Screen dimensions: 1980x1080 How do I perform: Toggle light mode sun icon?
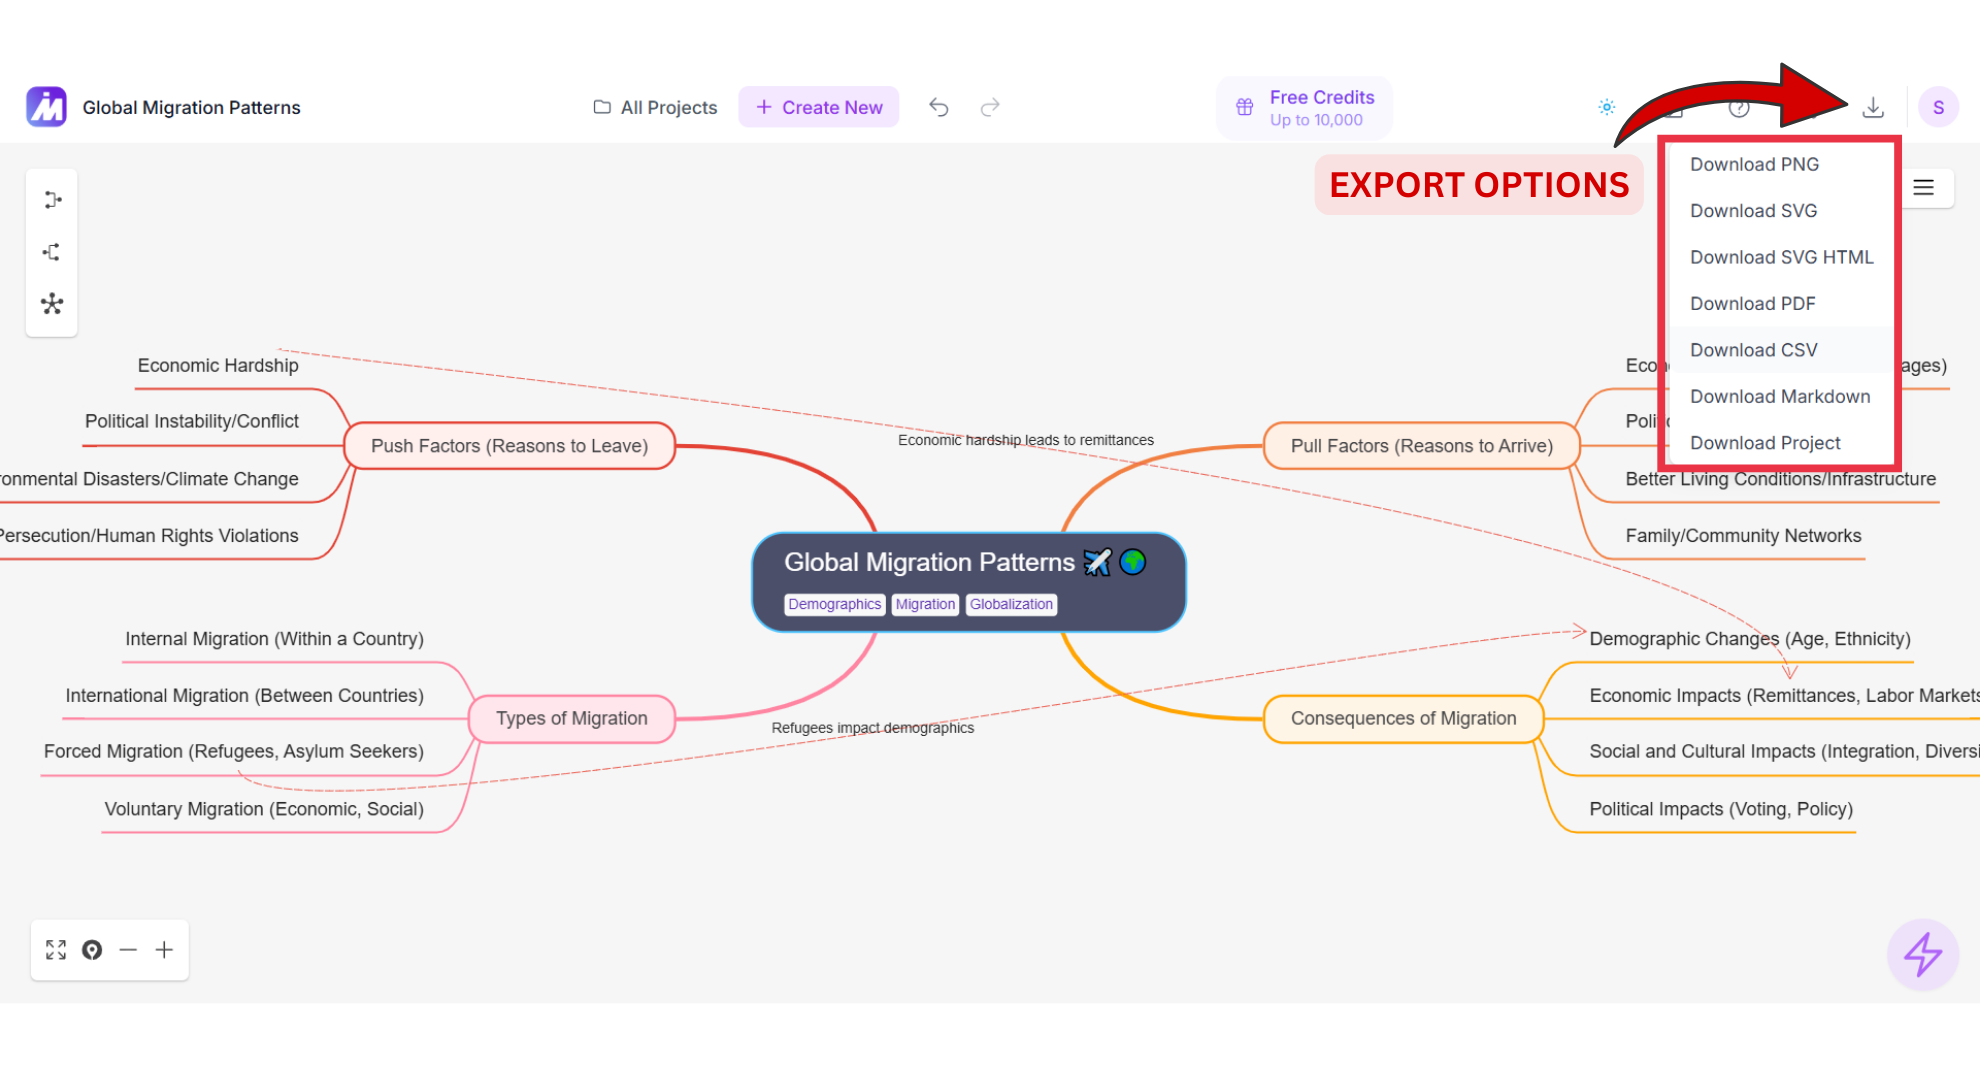pyautogui.click(x=1606, y=107)
